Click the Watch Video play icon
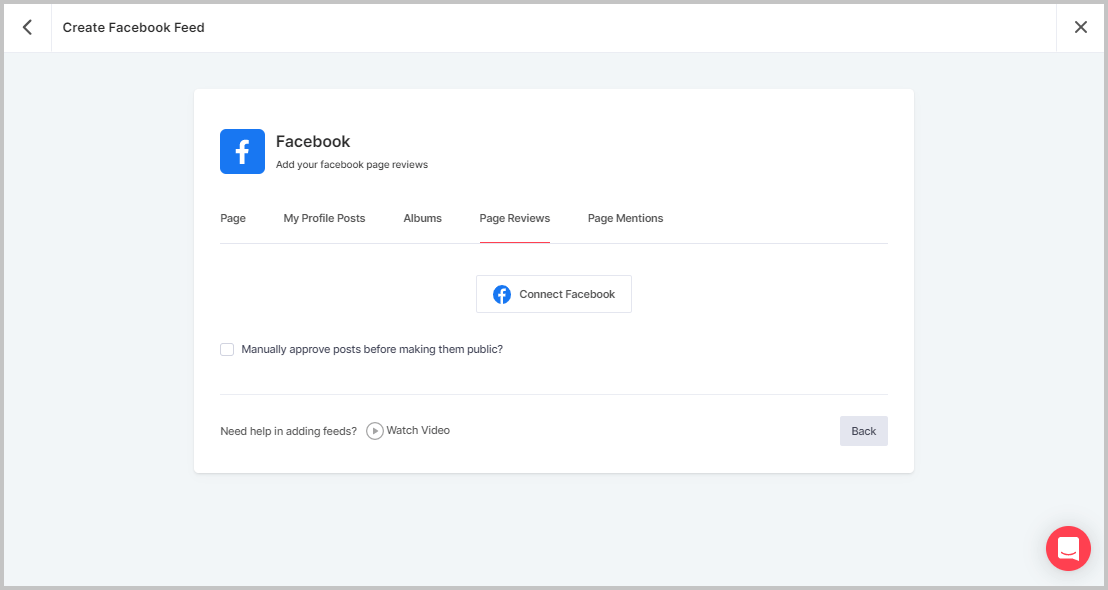Image resolution: width=1108 pixels, height=590 pixels. [374, 430]
